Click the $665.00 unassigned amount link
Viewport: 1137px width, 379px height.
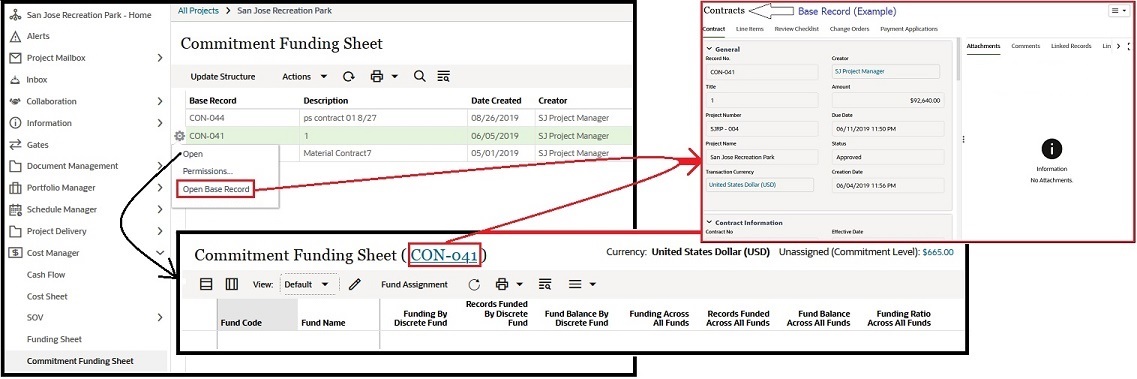(937, 253)
